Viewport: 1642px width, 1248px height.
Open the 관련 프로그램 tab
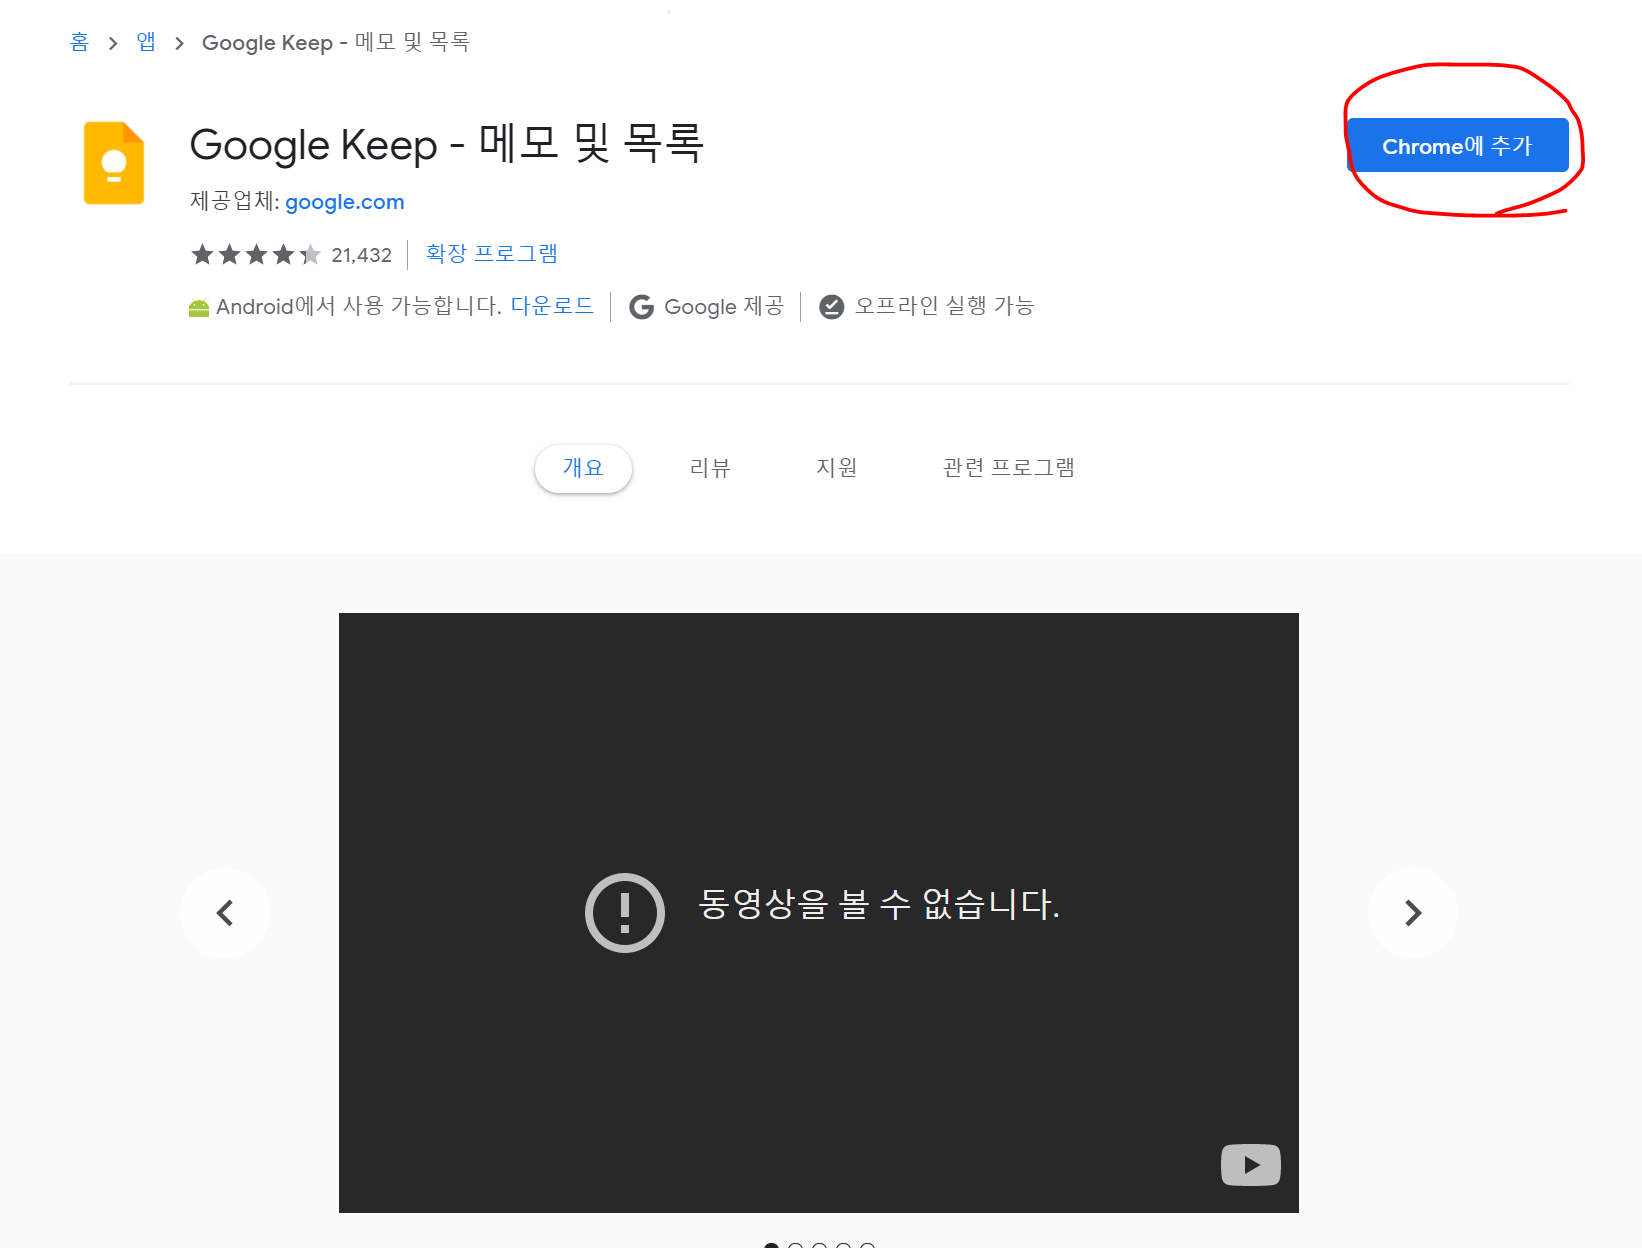(x=1009, y=468)
